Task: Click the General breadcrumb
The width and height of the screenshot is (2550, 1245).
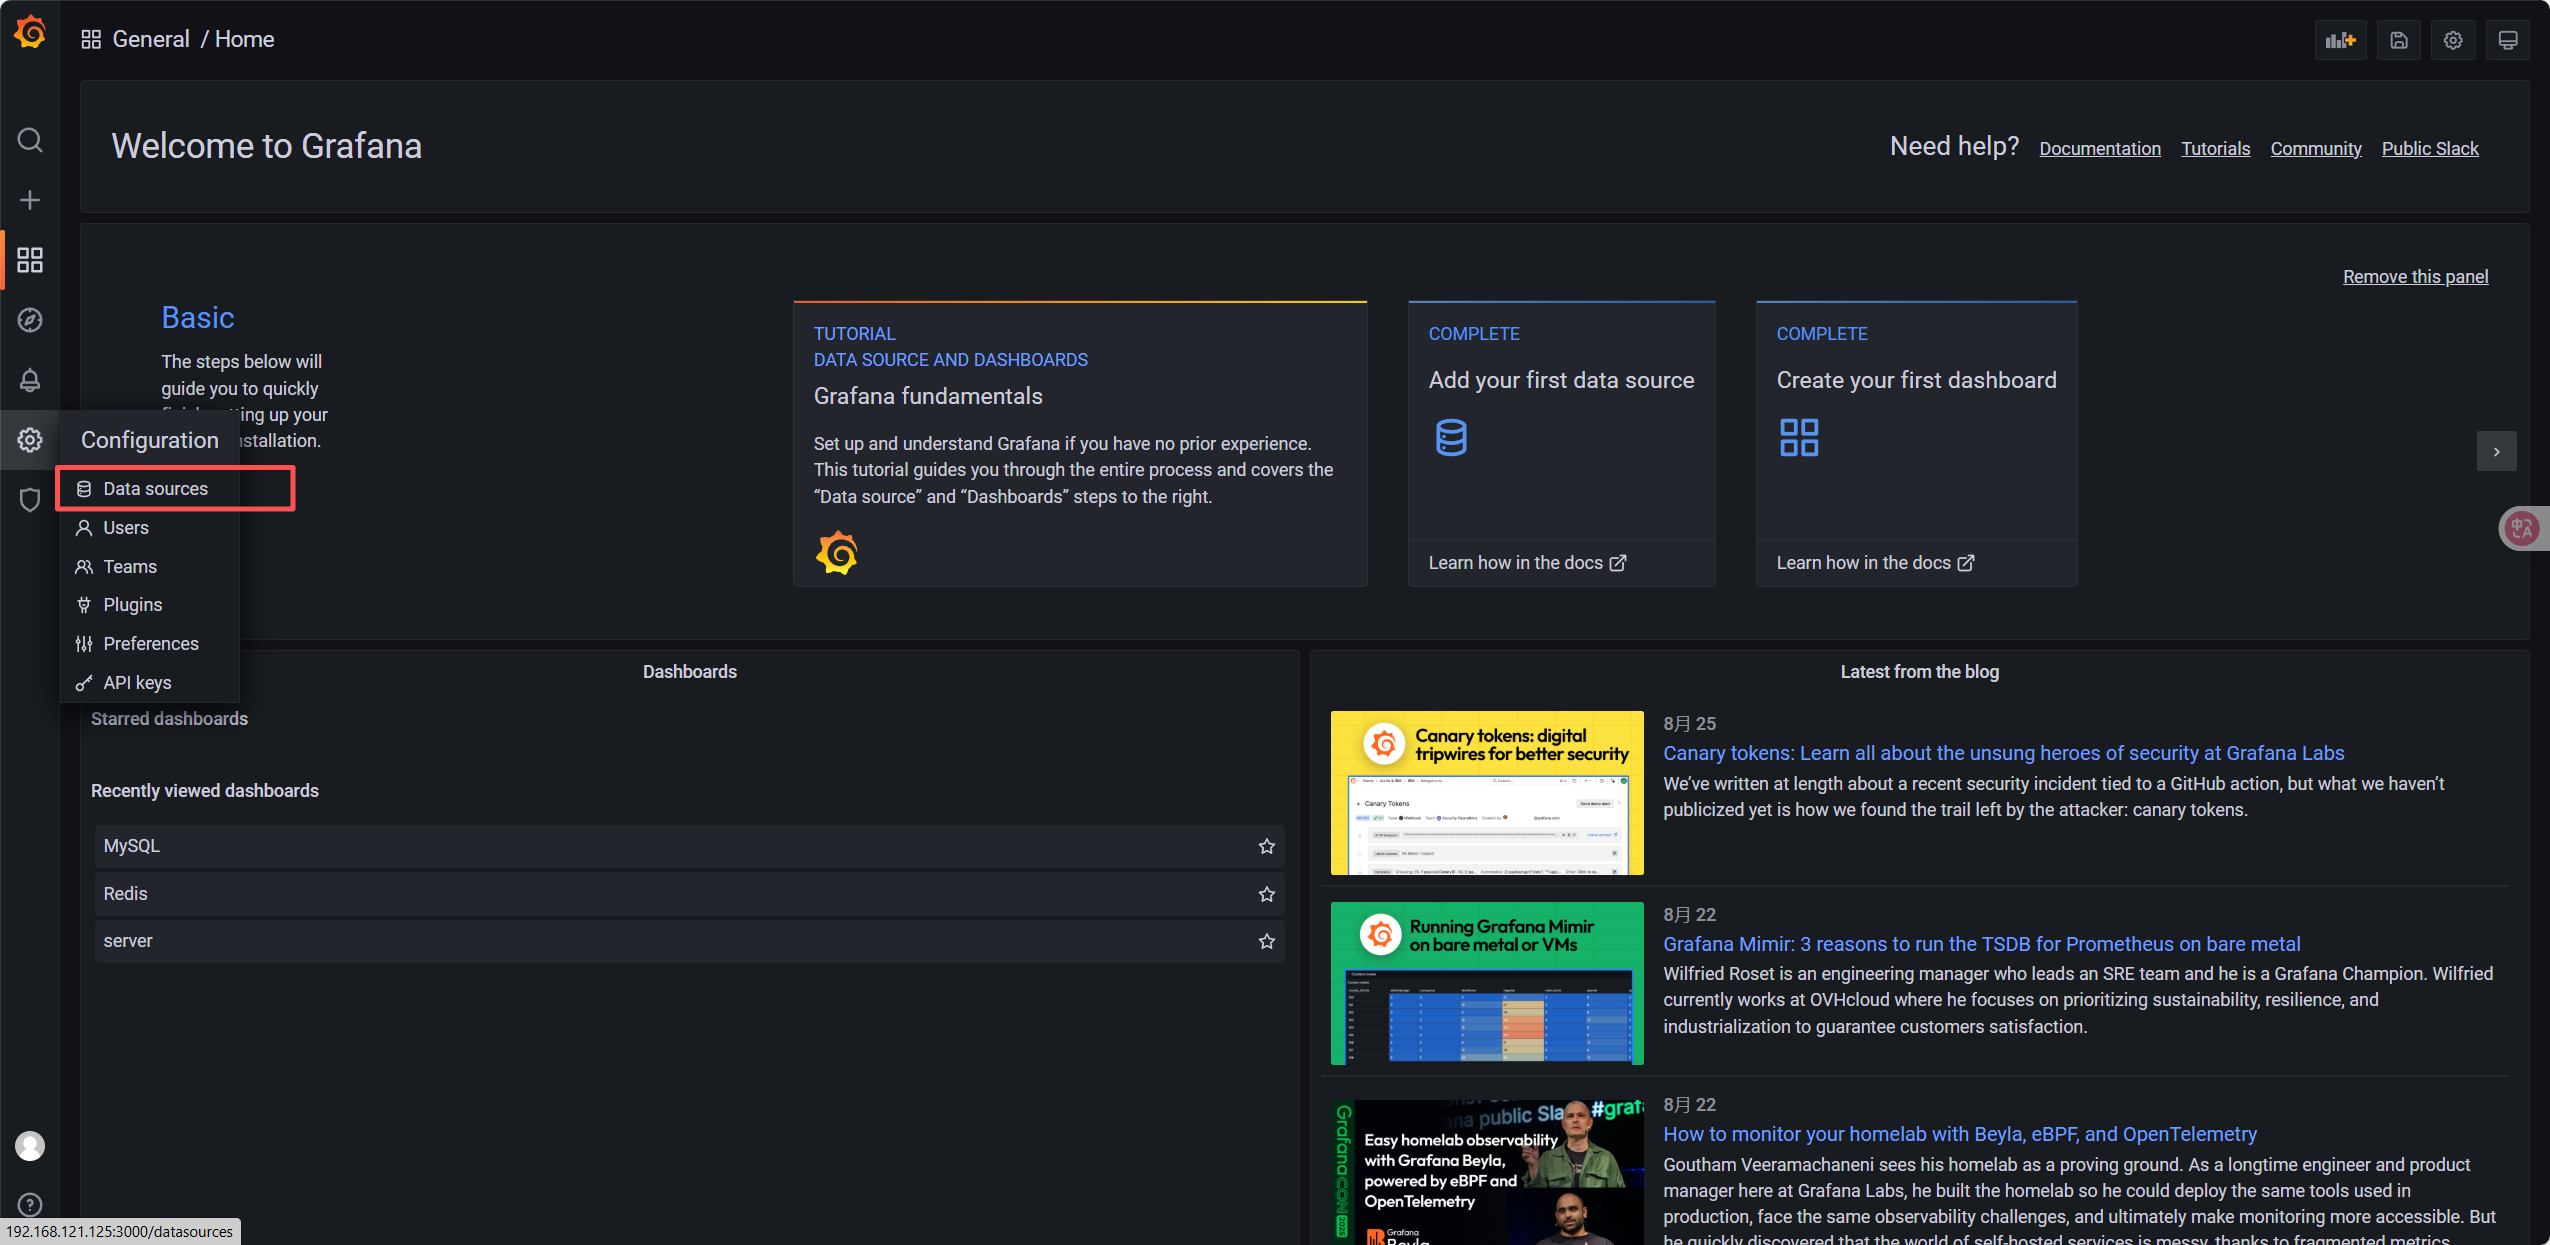Action: 151,39
